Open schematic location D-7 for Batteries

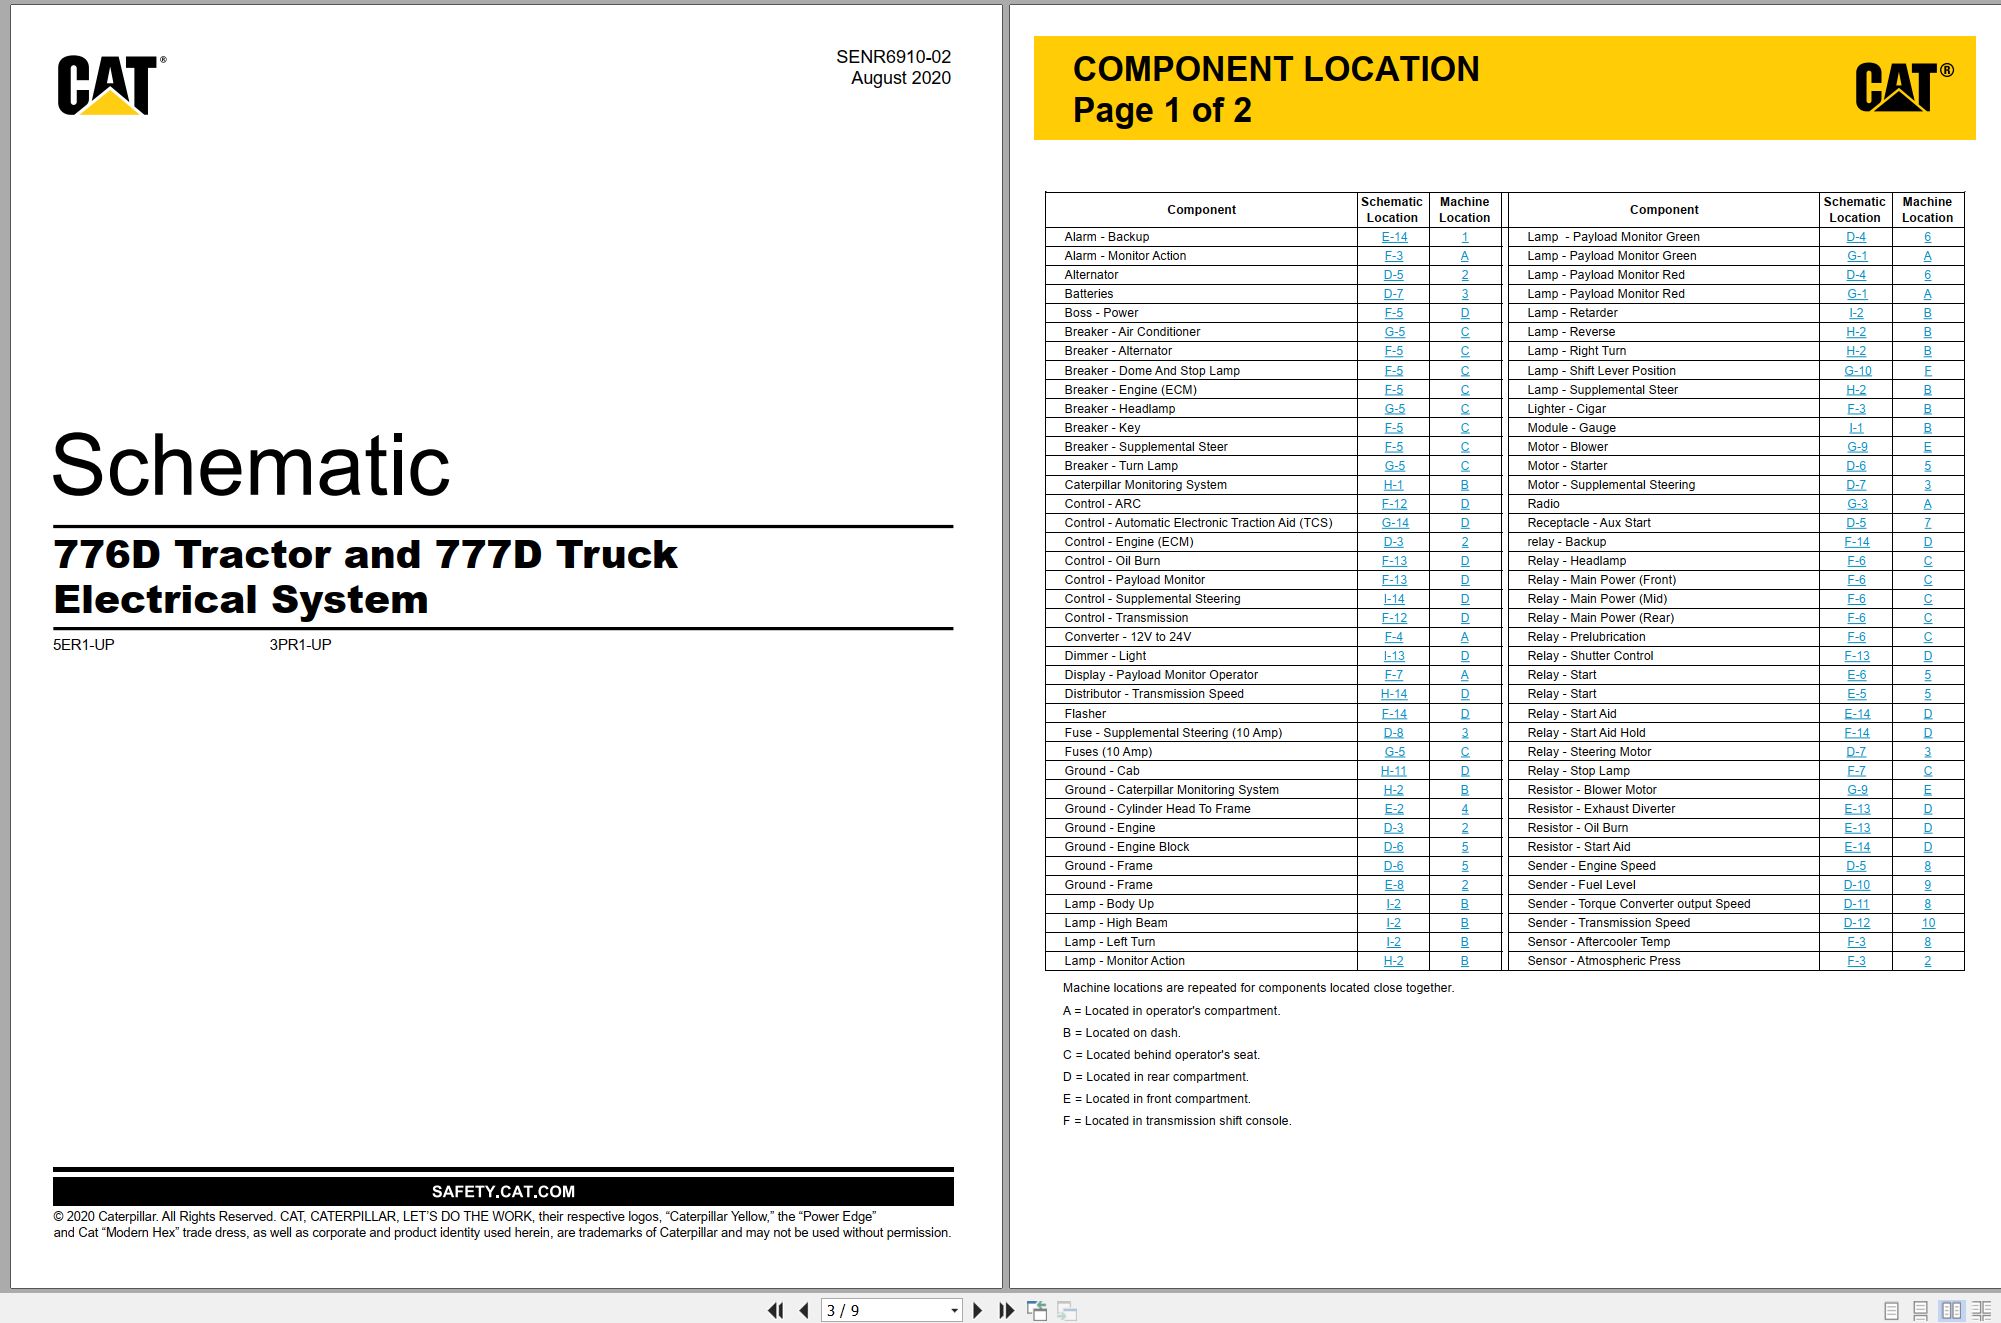pyautogui.click(x=1394, y=294)
